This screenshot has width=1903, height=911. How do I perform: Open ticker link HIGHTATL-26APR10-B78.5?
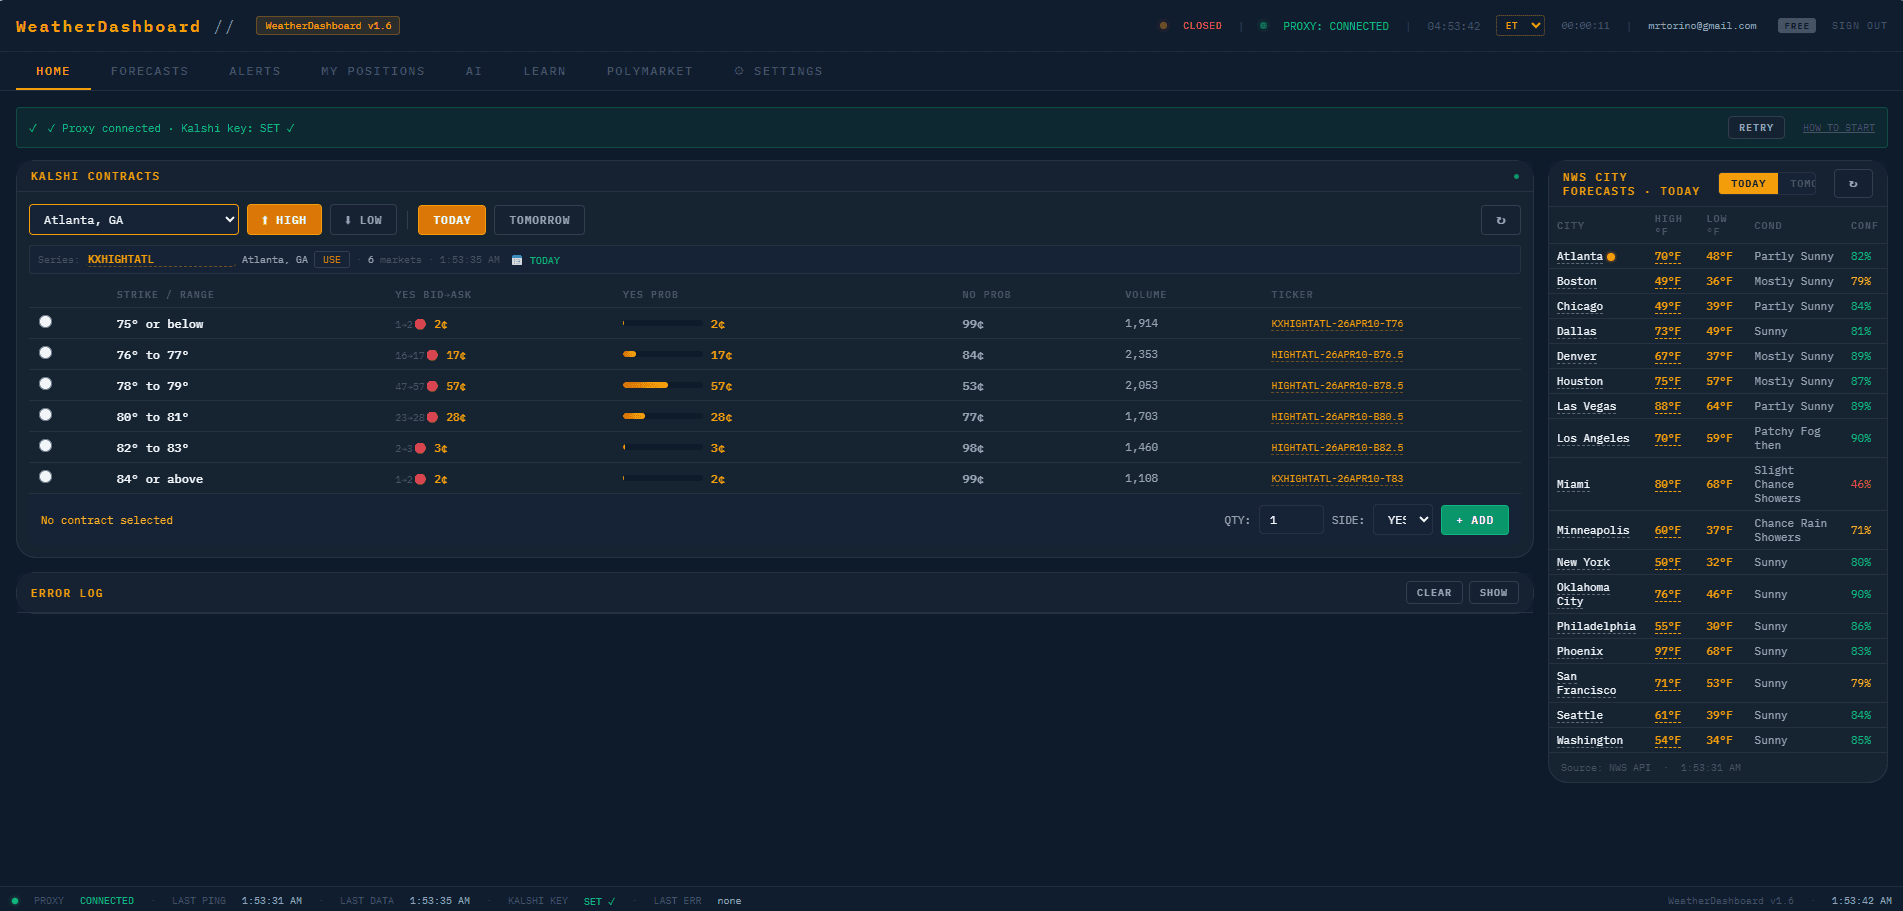click(x=1337, y=386)
